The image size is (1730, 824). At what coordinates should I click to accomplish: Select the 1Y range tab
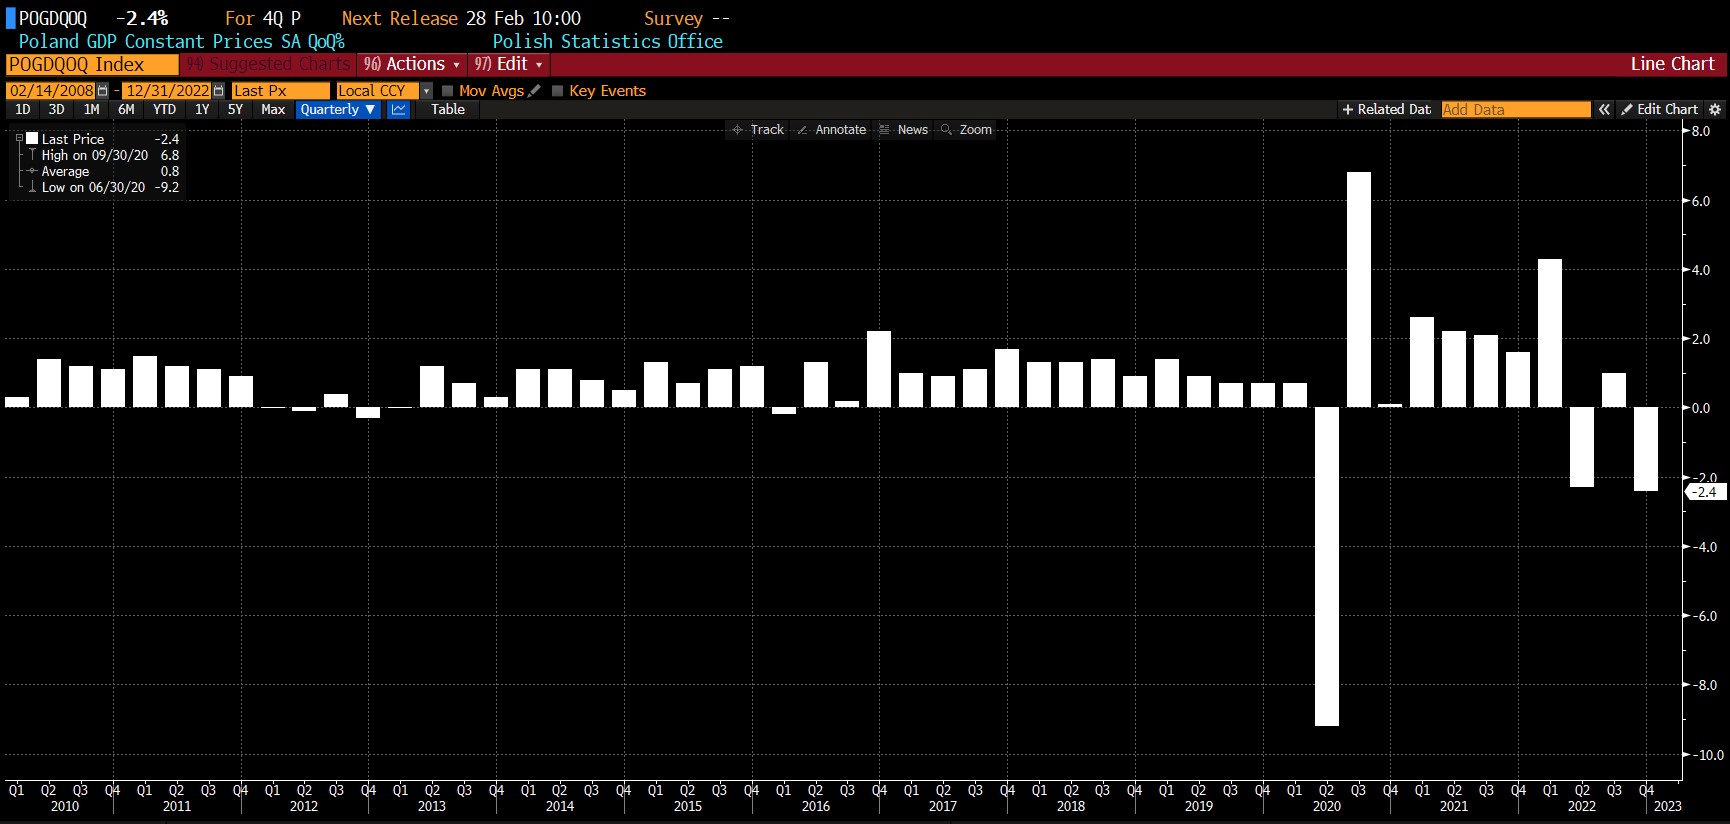point(202,110)
